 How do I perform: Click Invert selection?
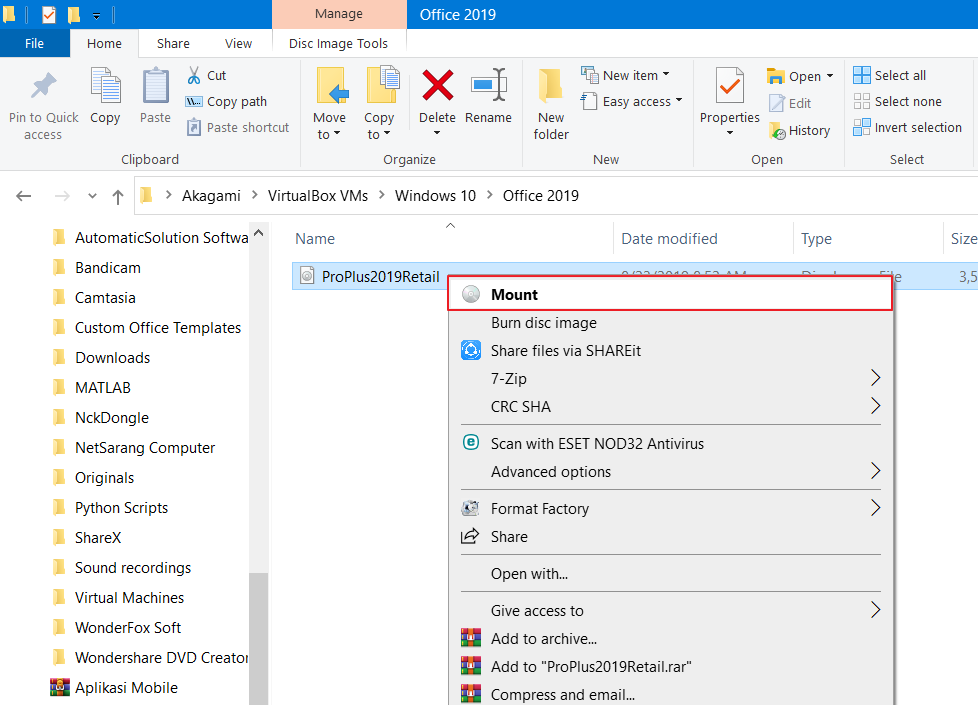tap(908, 128)
